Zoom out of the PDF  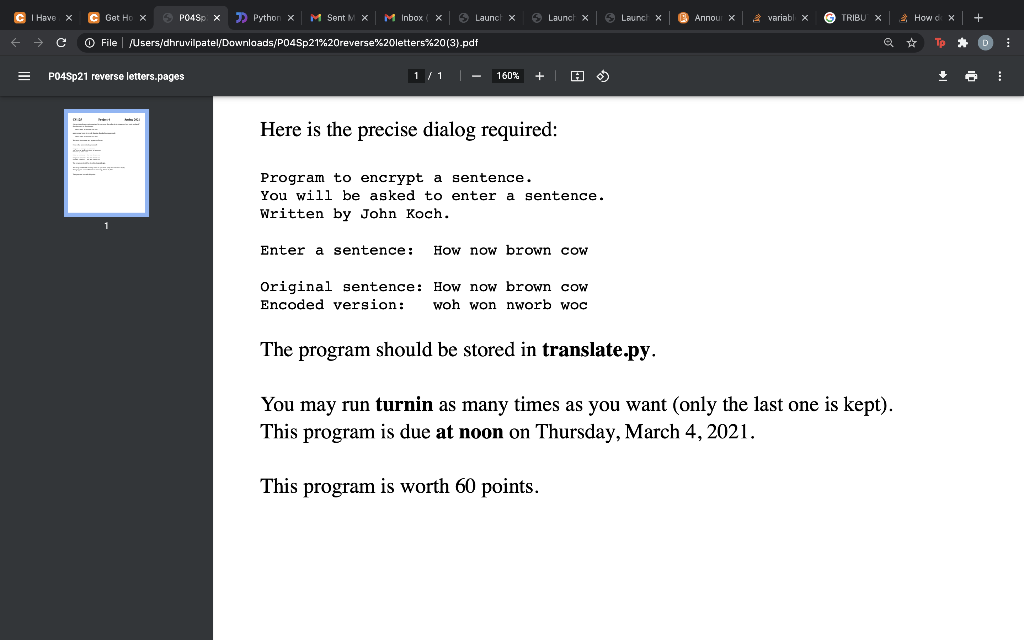476,75
